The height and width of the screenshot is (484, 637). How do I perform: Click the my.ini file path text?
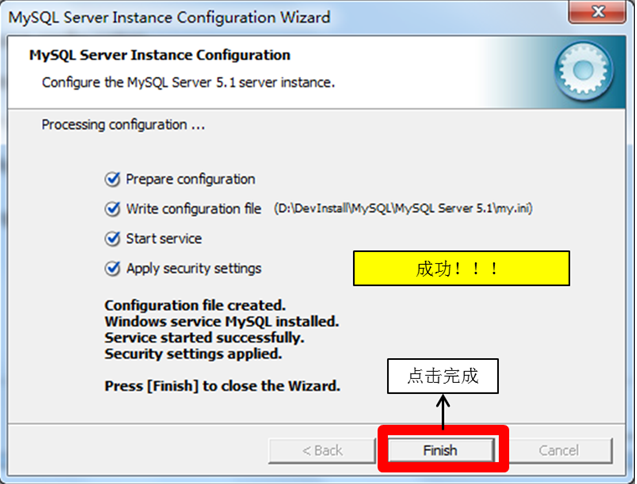(x=403, y=208)
